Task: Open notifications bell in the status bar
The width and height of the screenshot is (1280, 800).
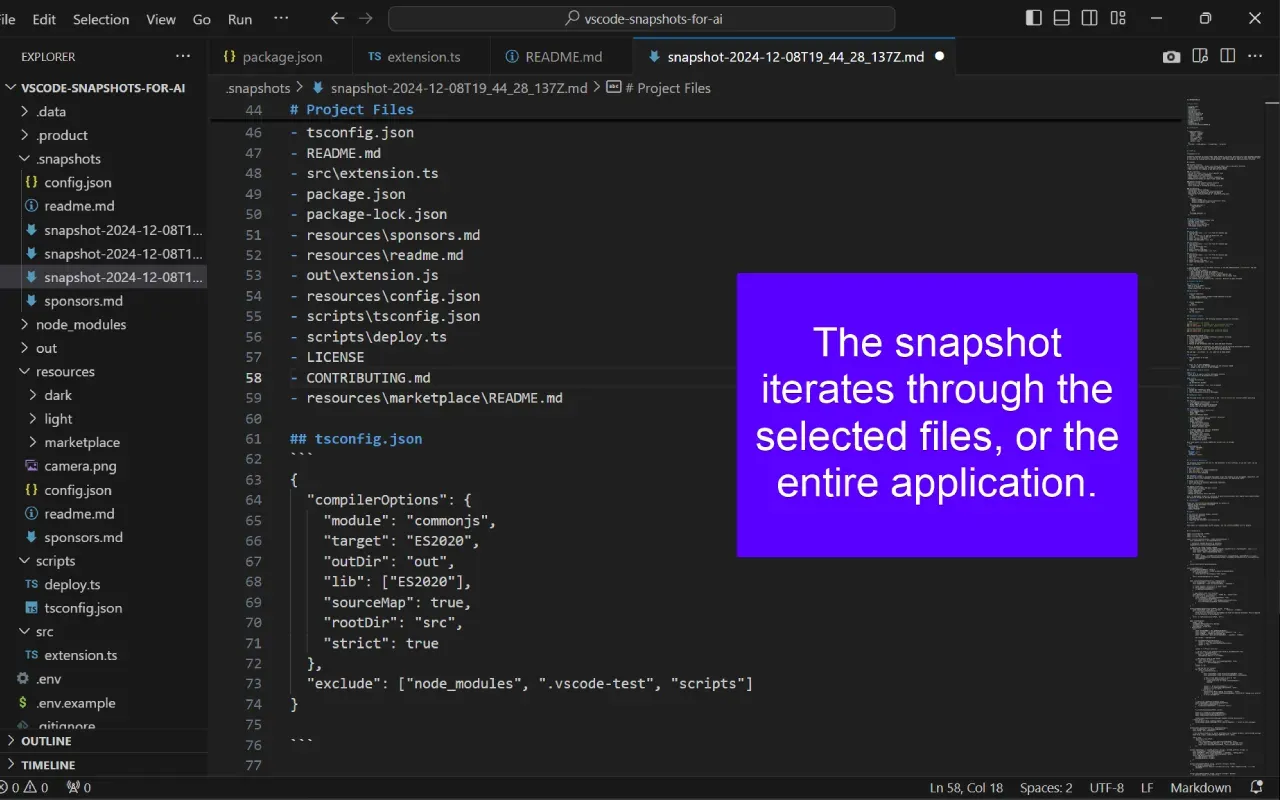Action: click(x=1257, y=787)
